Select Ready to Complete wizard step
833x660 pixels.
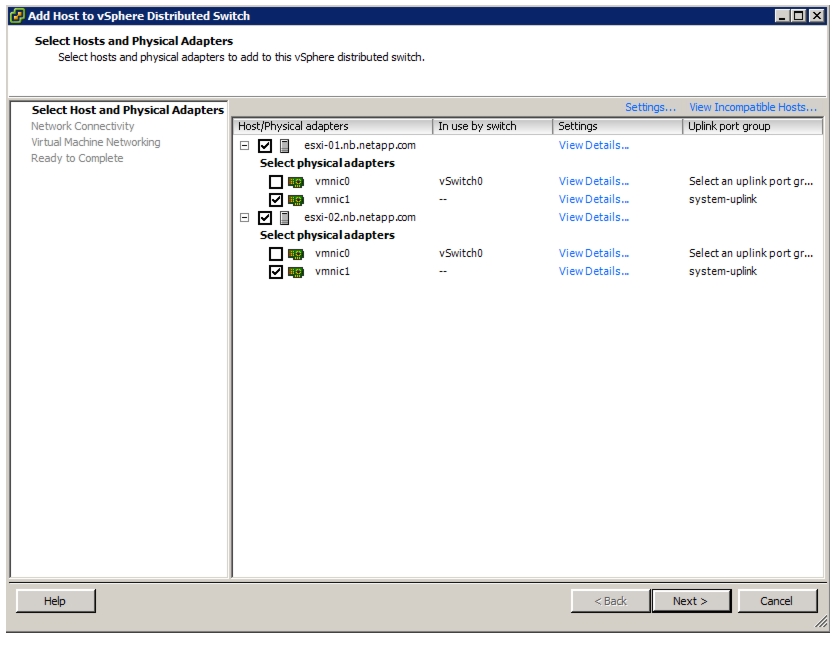tap(77, 158)
